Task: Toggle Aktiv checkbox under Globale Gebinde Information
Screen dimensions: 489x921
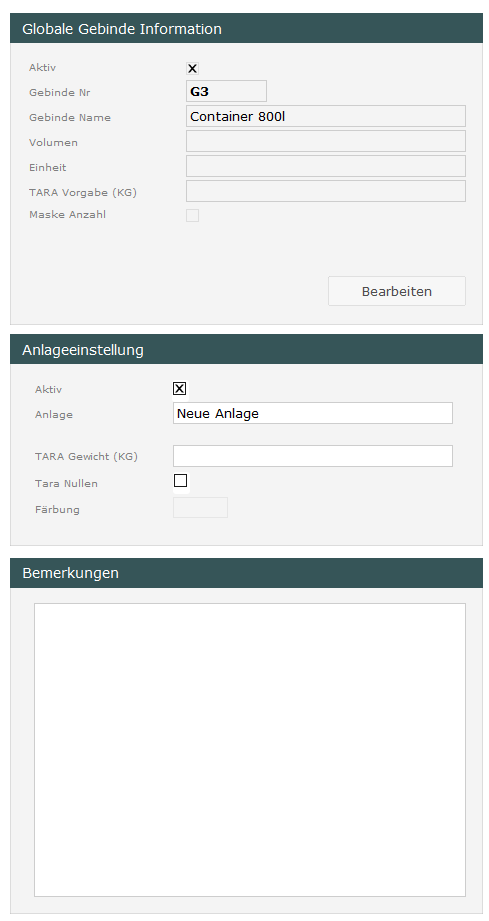Action: pos(193,68)
